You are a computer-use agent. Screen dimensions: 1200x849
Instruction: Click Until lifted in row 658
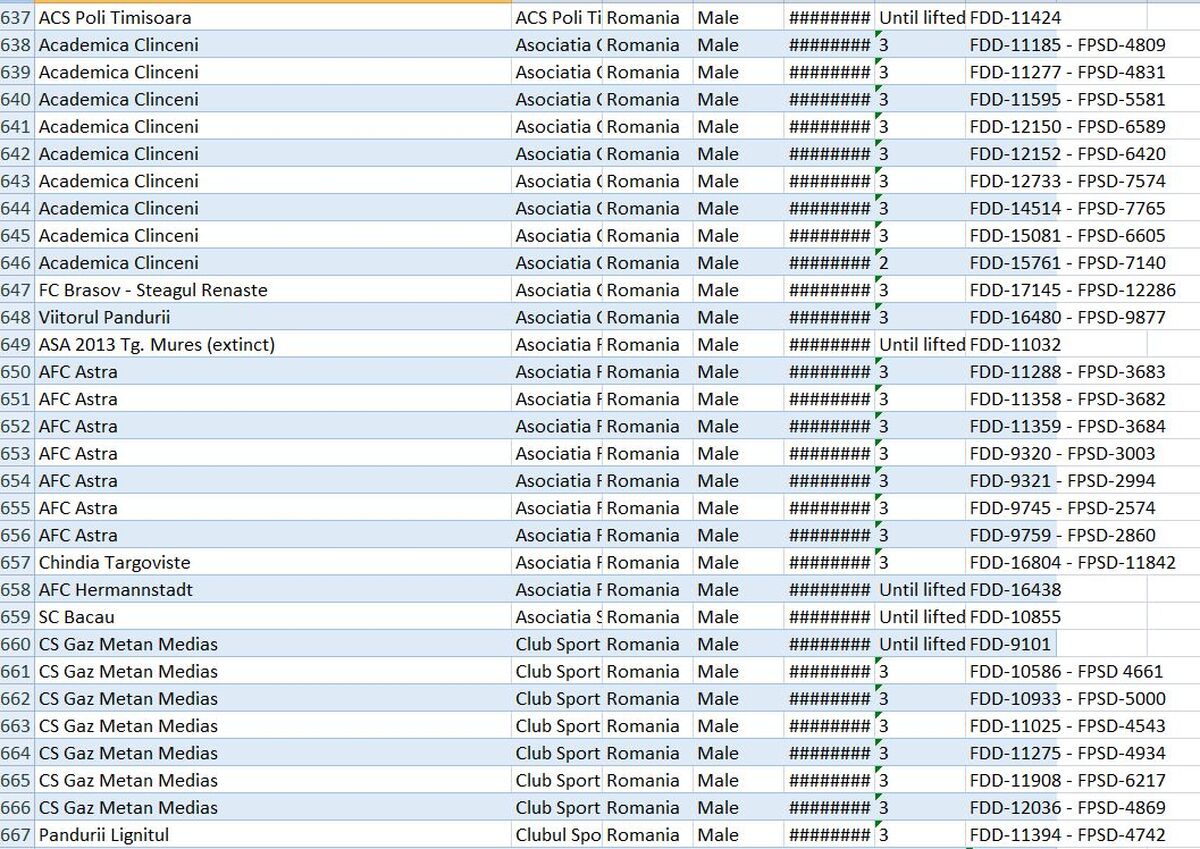pos(920,589)
